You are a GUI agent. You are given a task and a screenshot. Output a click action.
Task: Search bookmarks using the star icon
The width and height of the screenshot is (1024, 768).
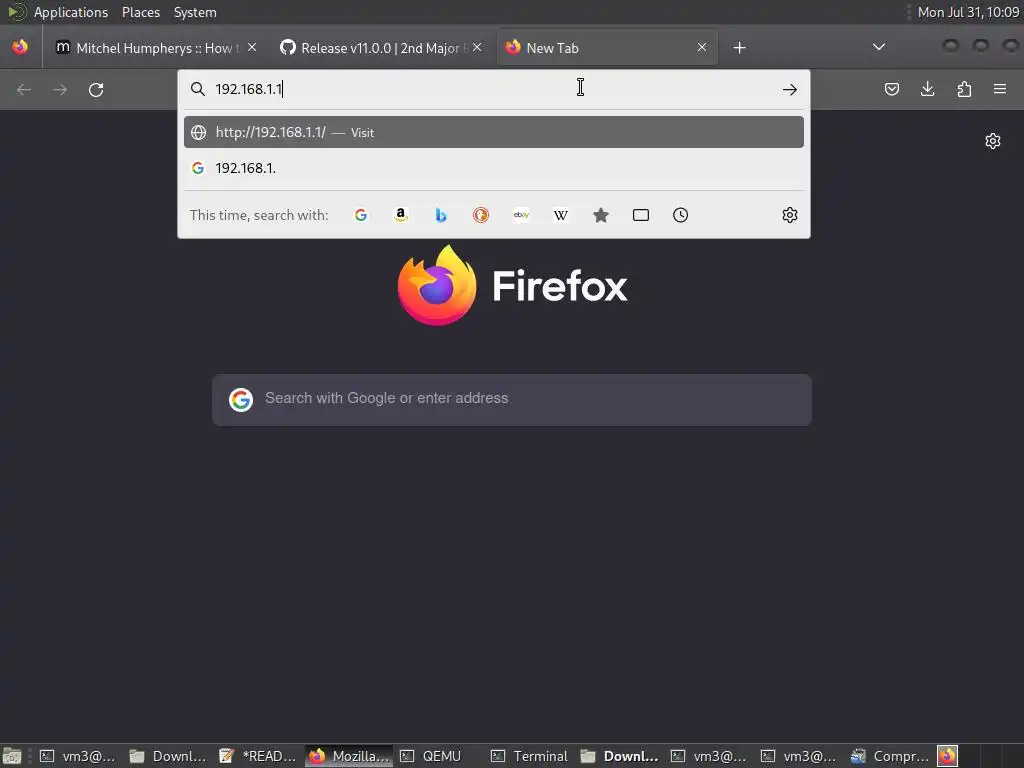coord(601,215)
